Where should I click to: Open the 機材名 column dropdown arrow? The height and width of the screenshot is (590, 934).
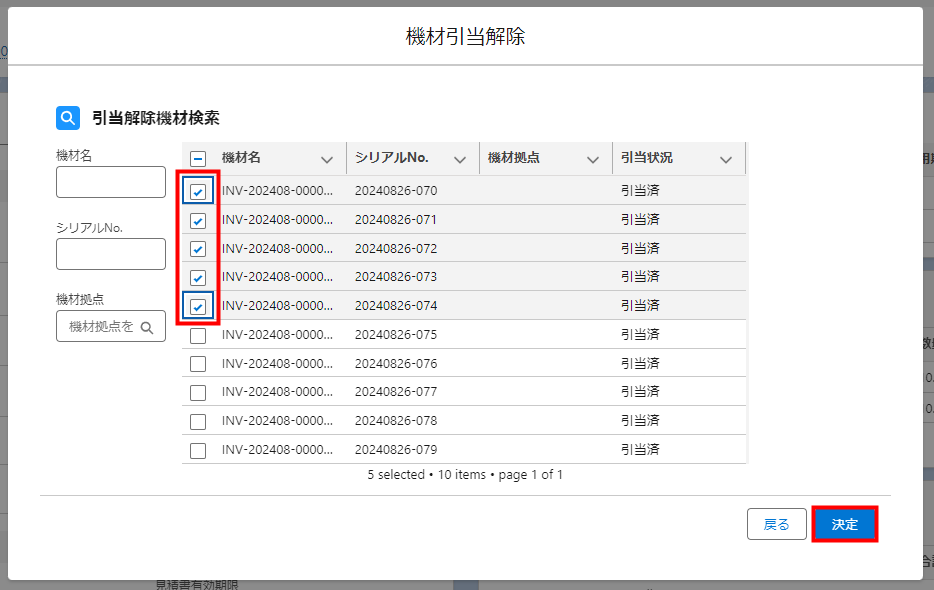327,159
